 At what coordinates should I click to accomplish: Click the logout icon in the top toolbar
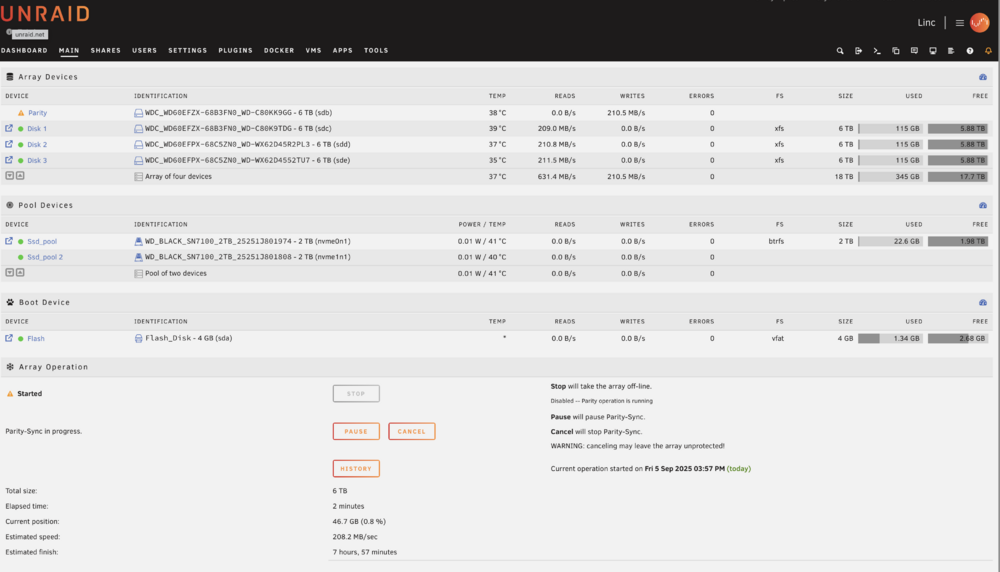tap(858, 51)
